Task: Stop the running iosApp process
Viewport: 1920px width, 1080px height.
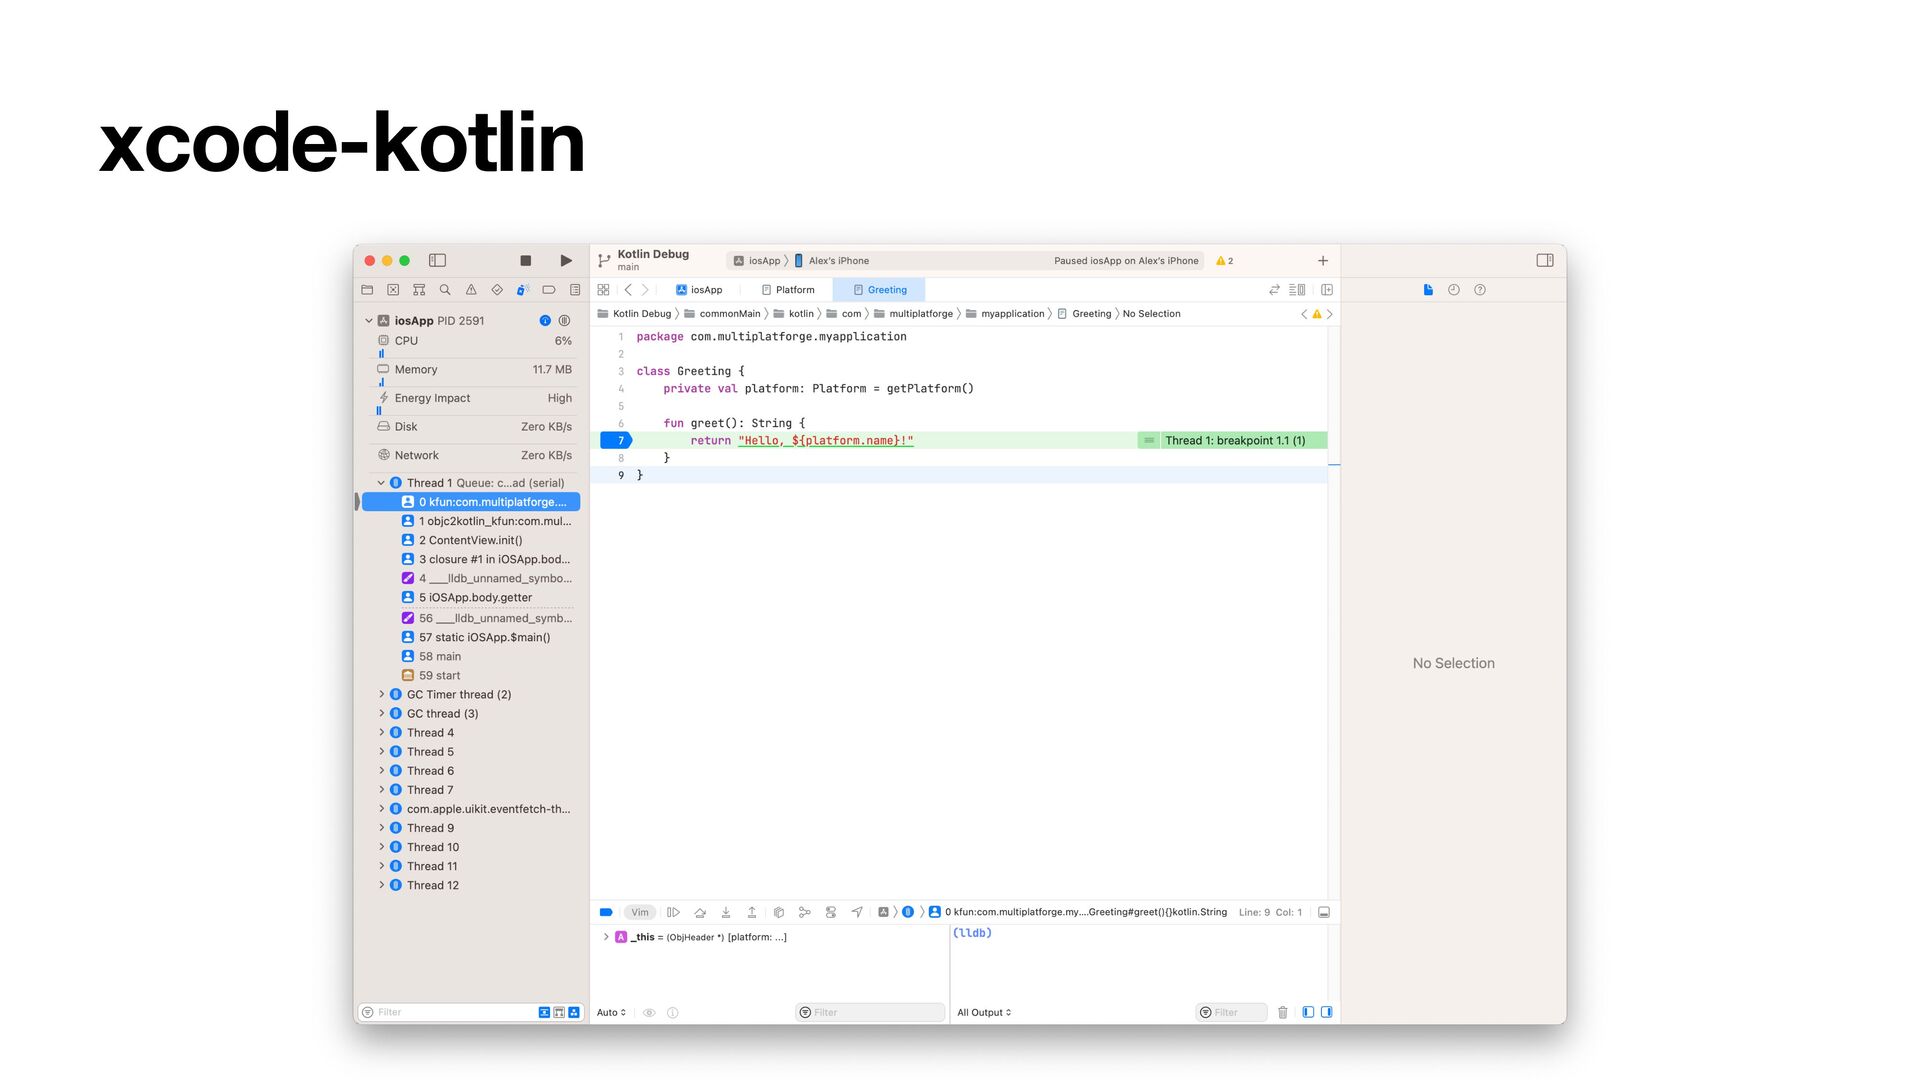Action: click(x=525, y=261)
